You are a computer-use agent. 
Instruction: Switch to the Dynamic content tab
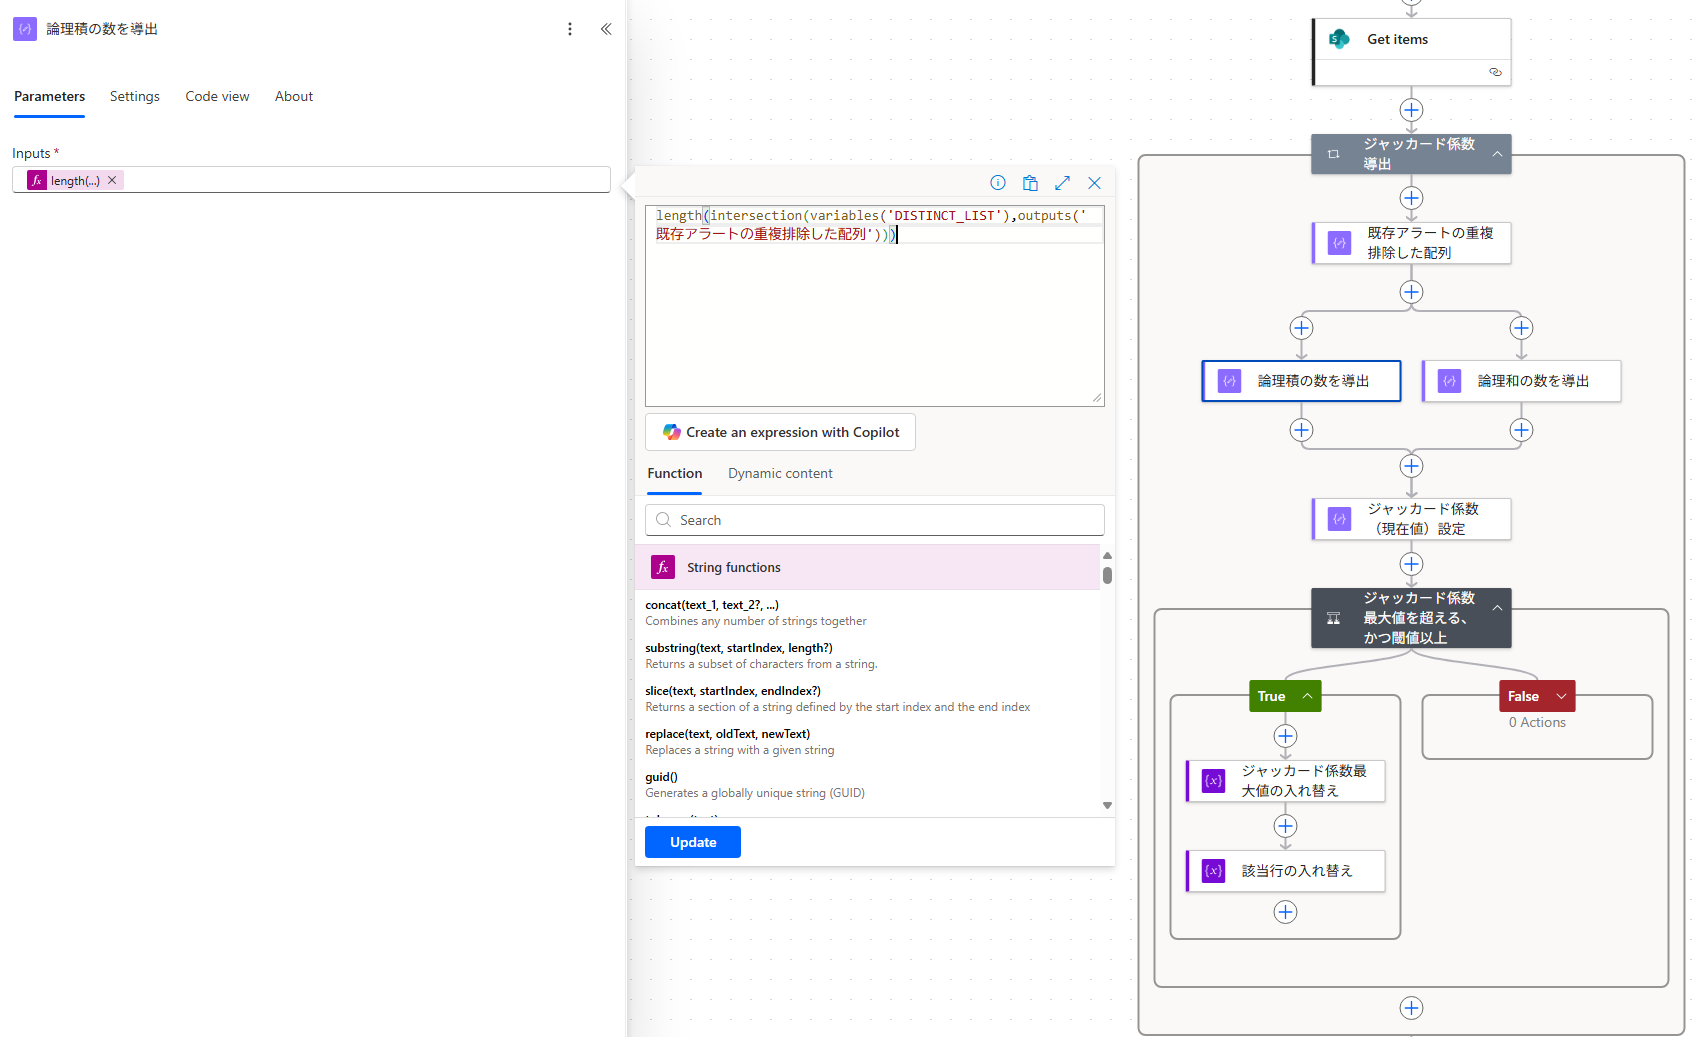click(780, 474)
